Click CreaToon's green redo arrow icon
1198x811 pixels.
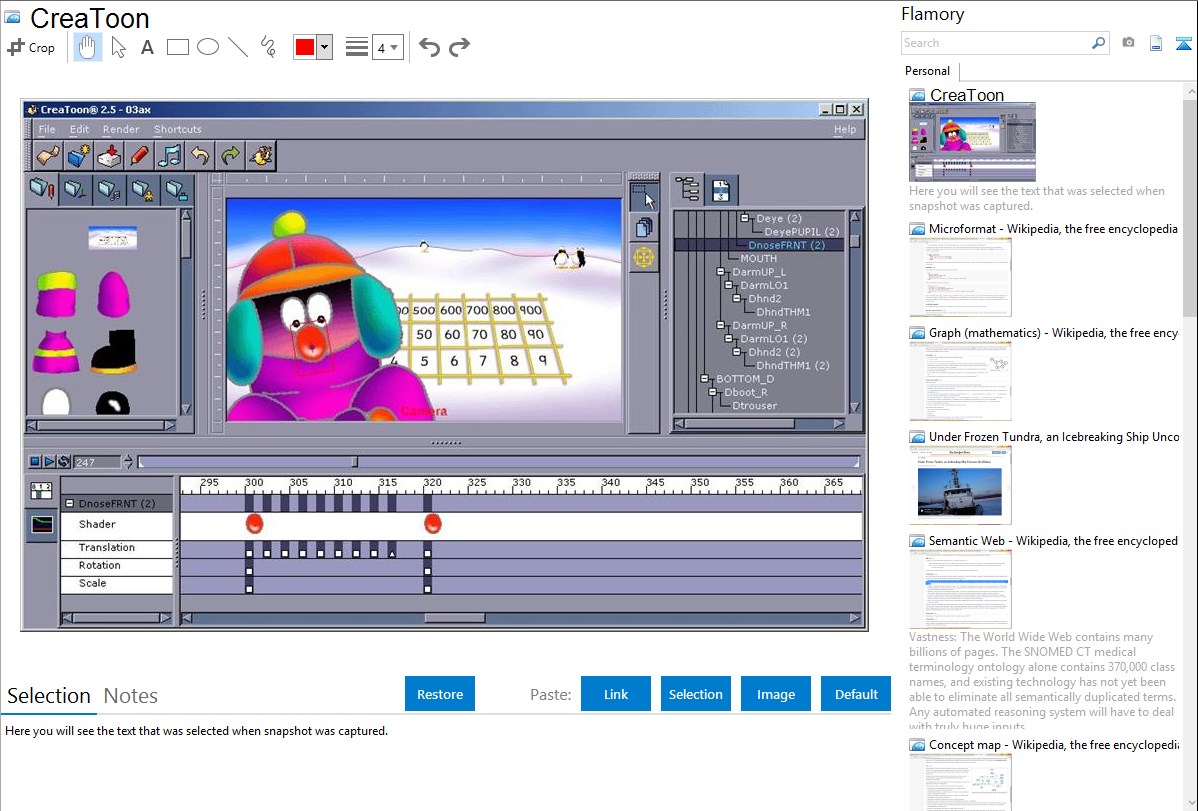click(x=230, y=156)
